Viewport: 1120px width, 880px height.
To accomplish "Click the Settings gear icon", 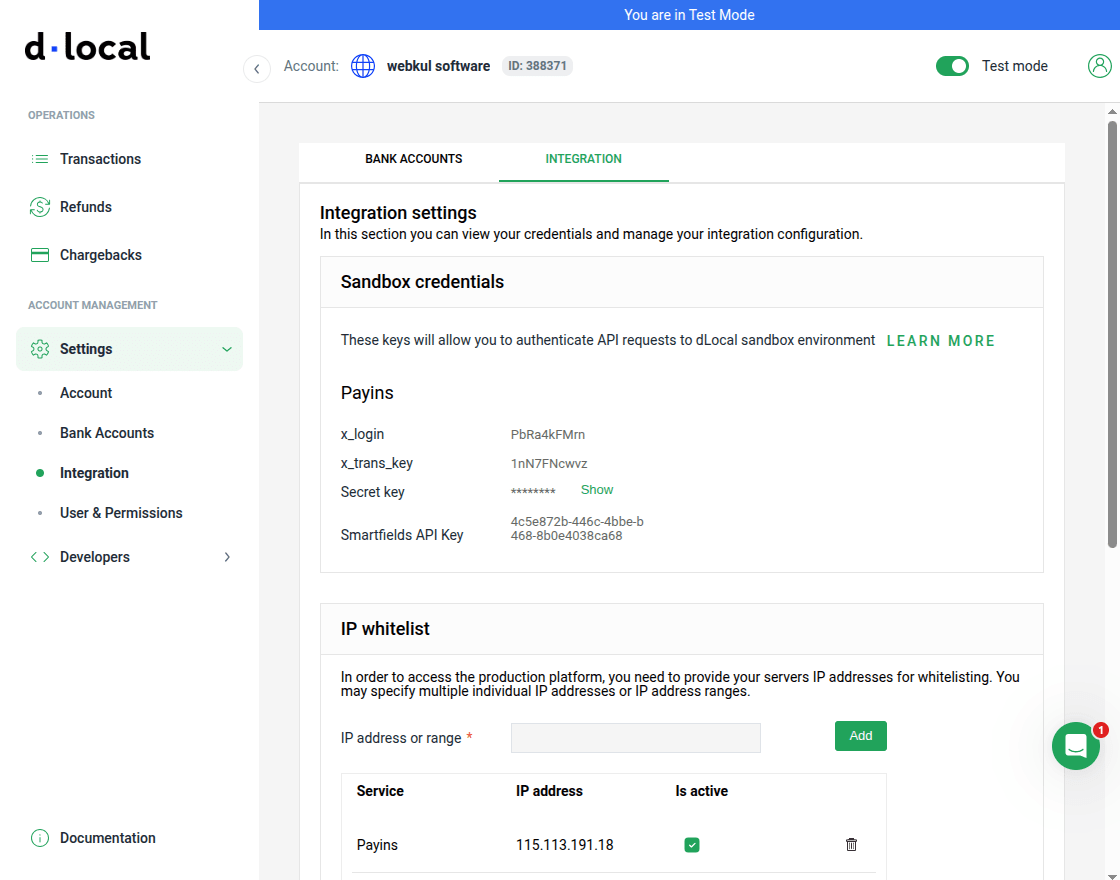I will point(40,348).
